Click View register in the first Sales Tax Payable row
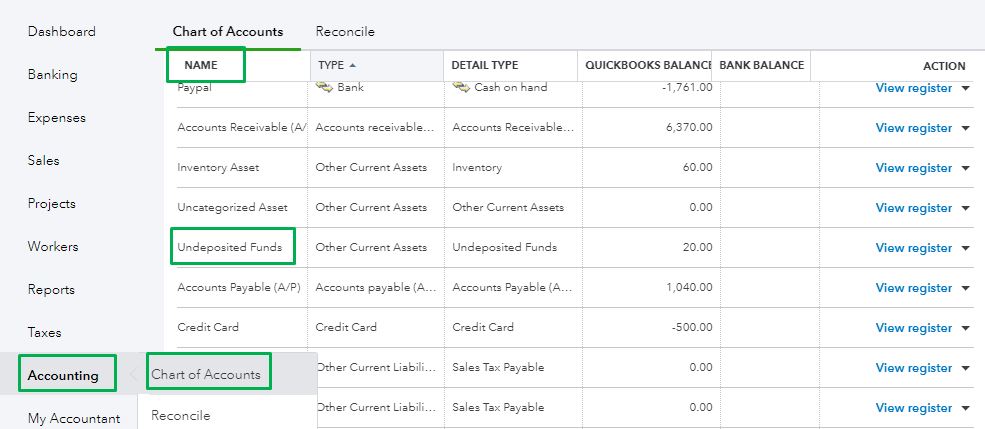 913,367
